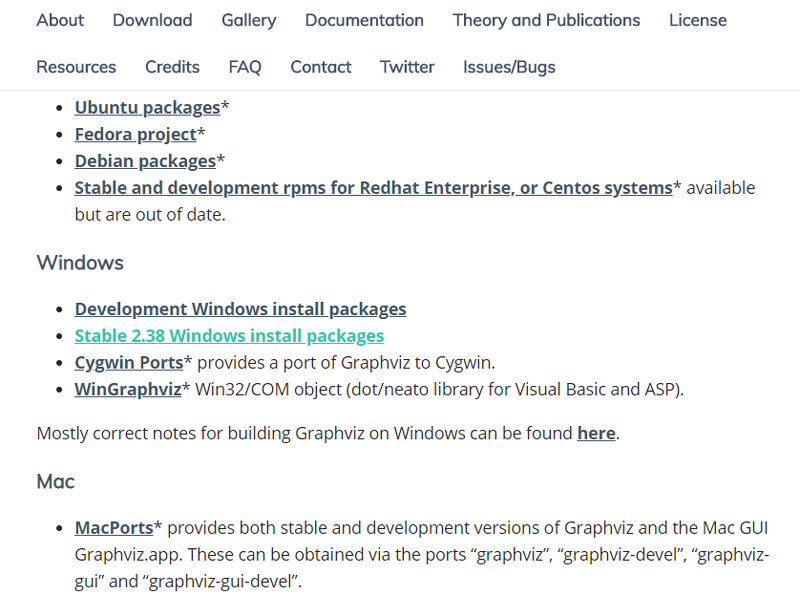800x595 pixels.
Task: Click 'provides a port of Graphviz to Cygwin.'
Action: [x=346, y=363]
